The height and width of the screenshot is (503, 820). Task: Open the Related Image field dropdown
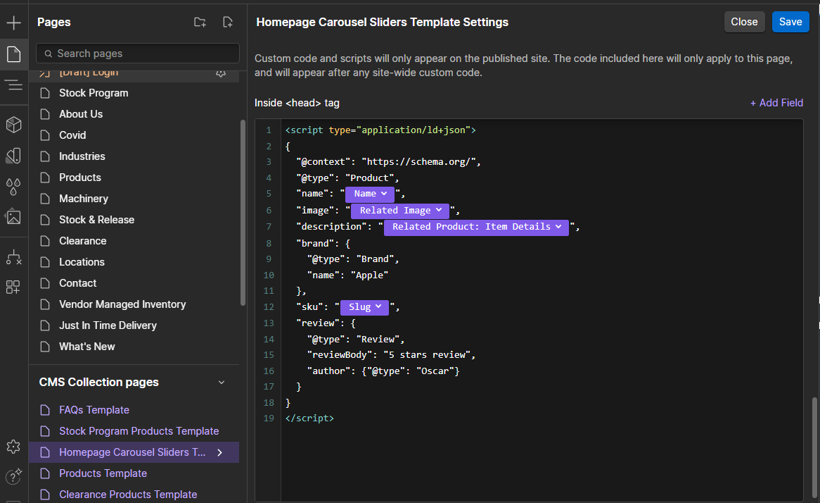pyautogui.click(x=400, y=211)
